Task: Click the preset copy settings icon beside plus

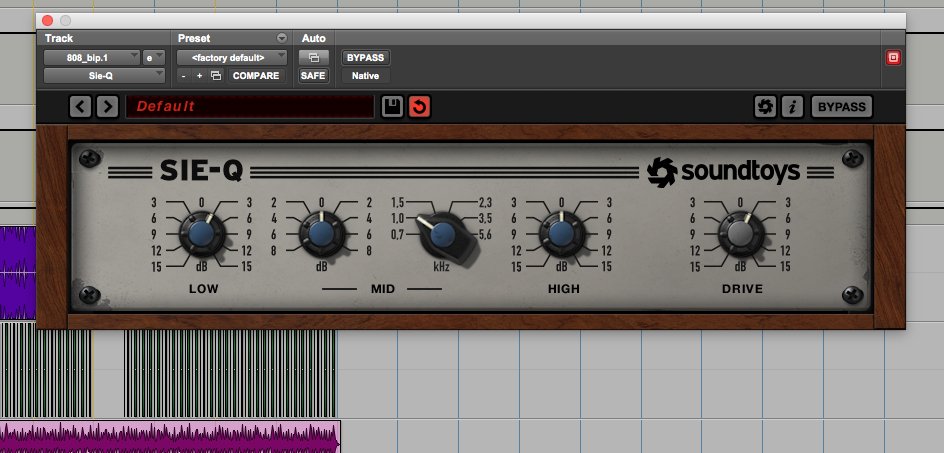Action: 216,76
